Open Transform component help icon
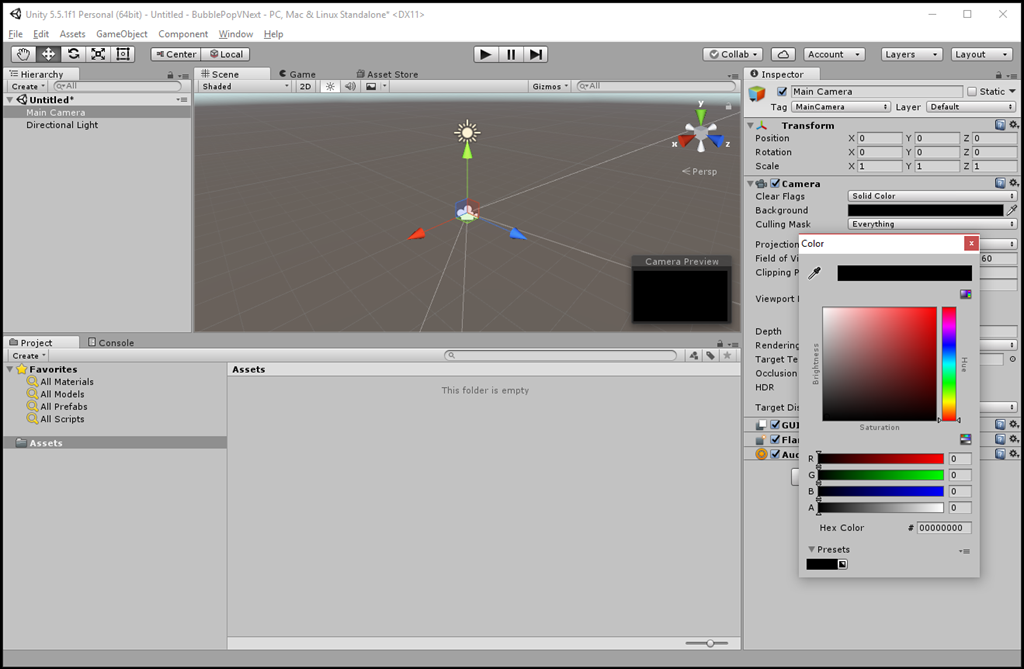The image size is (1024, 669). point(1000,125)
